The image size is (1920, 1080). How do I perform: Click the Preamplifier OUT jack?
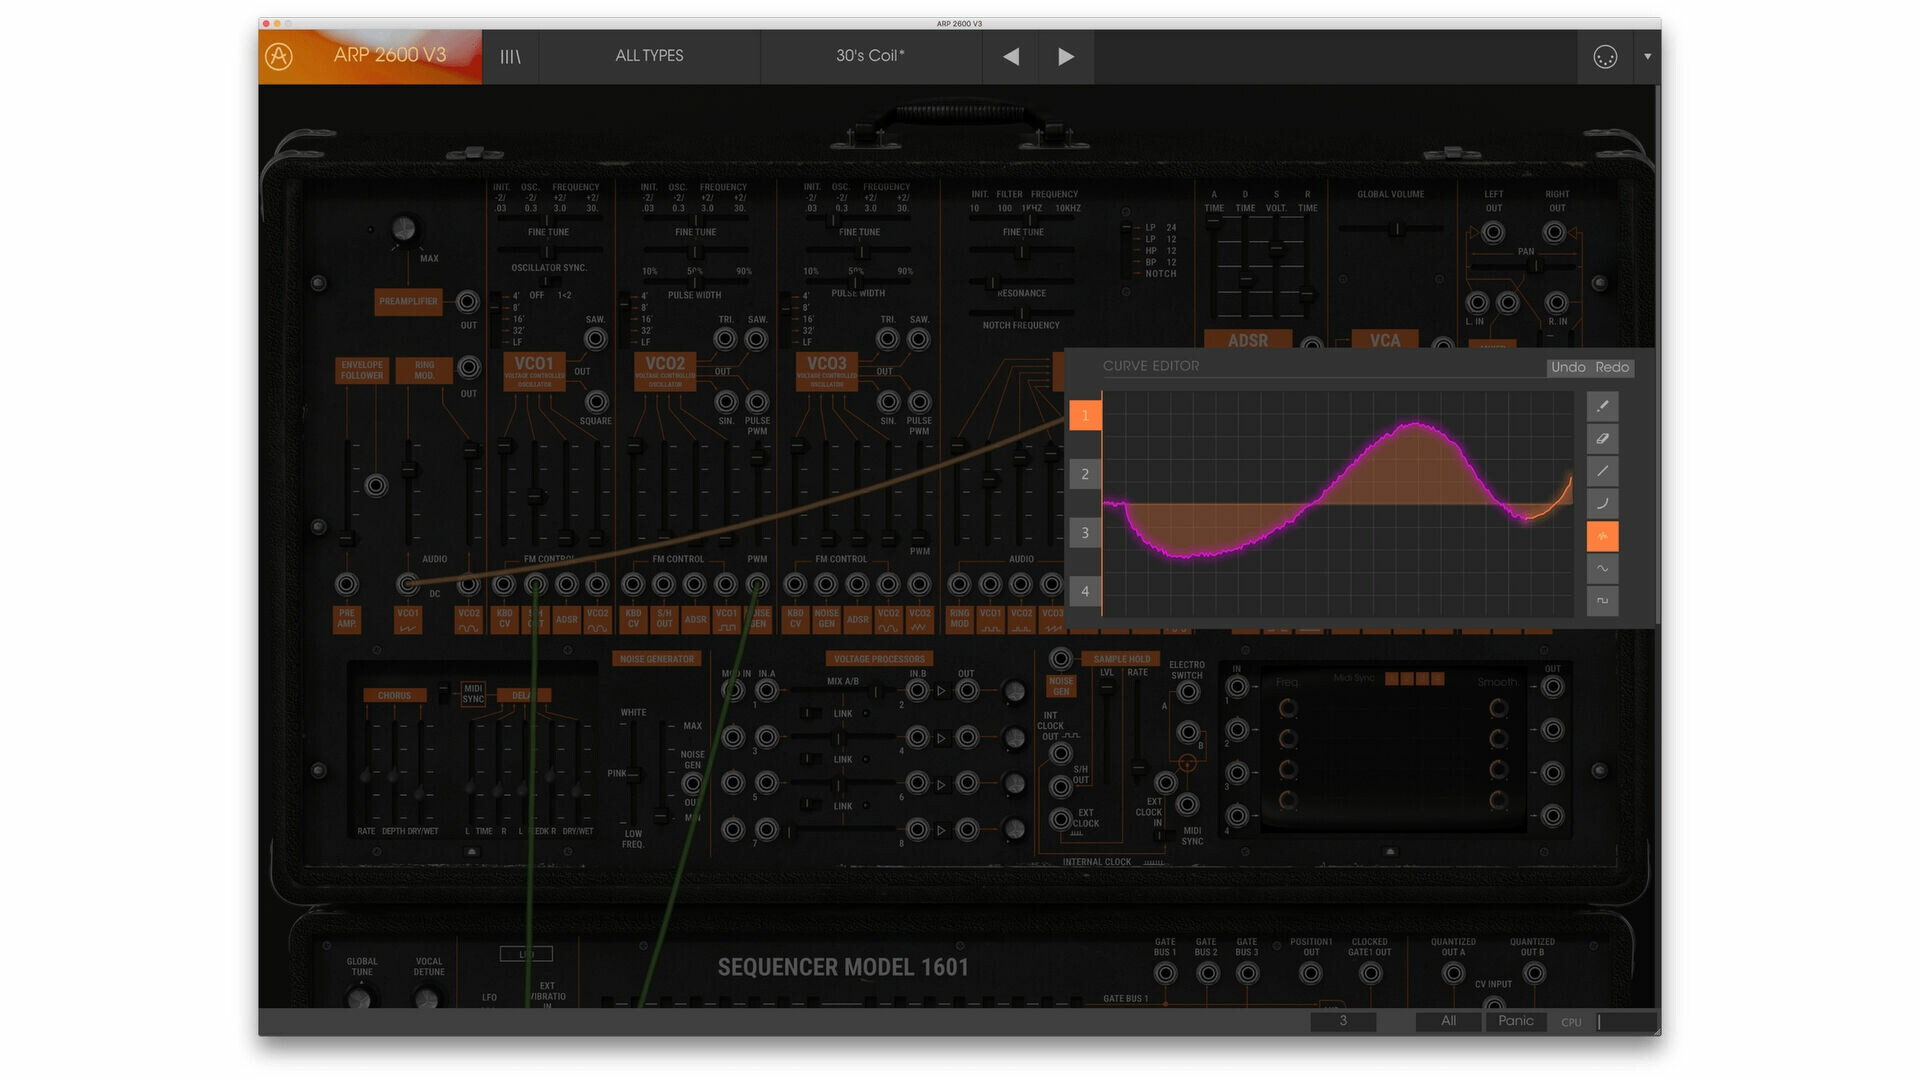(x=468, y=301)
